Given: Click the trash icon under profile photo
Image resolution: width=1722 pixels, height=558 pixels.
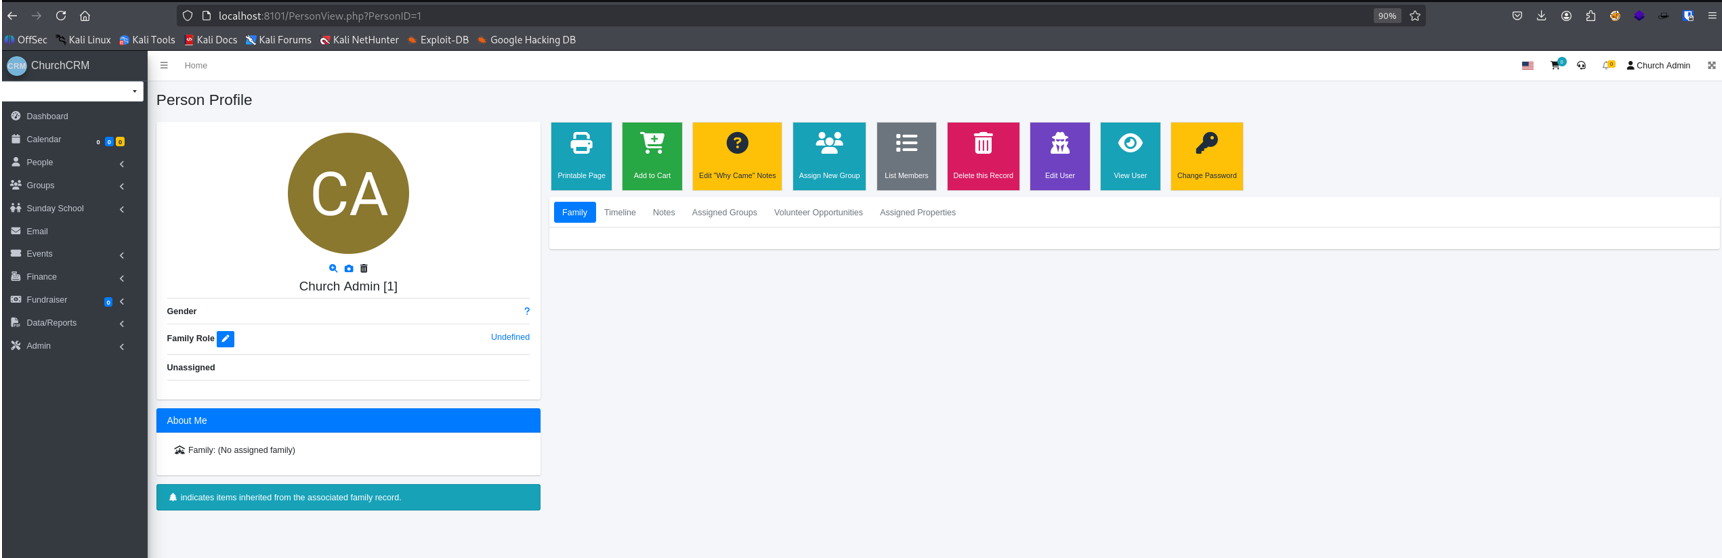Looking at the screenshot, I should click(x=364, y=268).
